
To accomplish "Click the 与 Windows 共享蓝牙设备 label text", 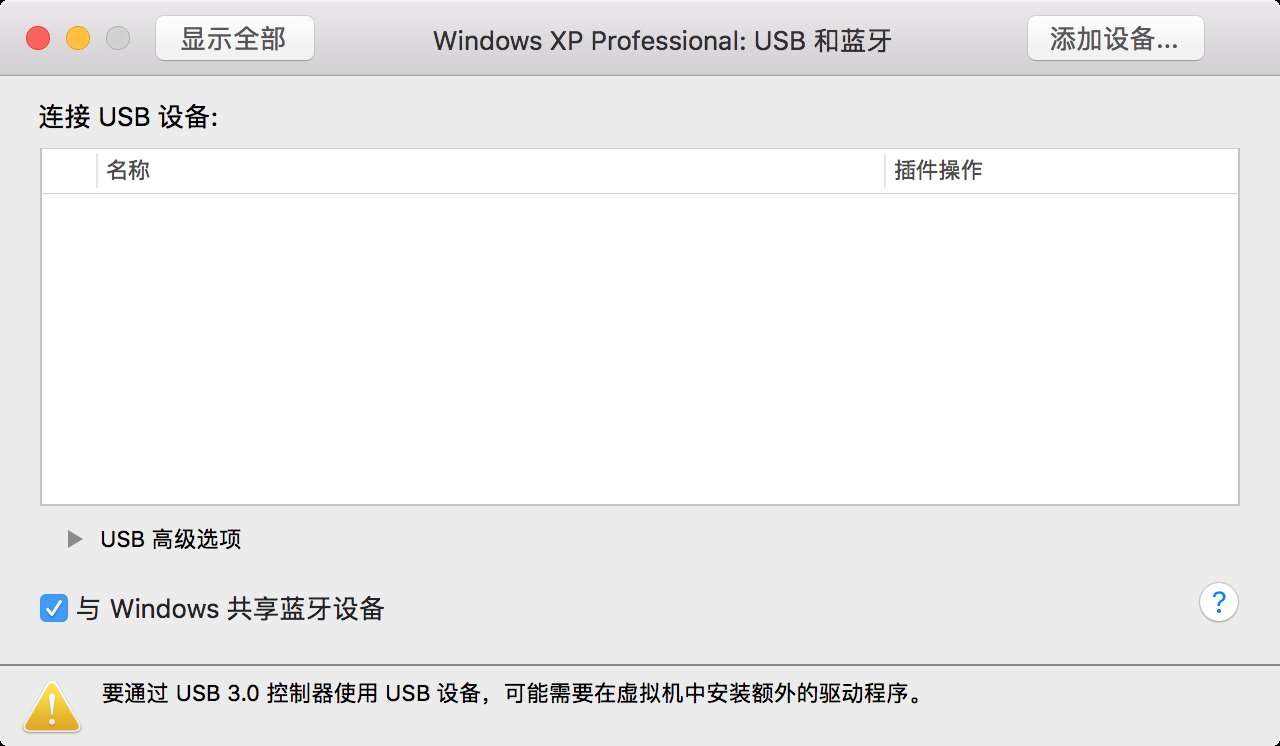I will [230, 608].
